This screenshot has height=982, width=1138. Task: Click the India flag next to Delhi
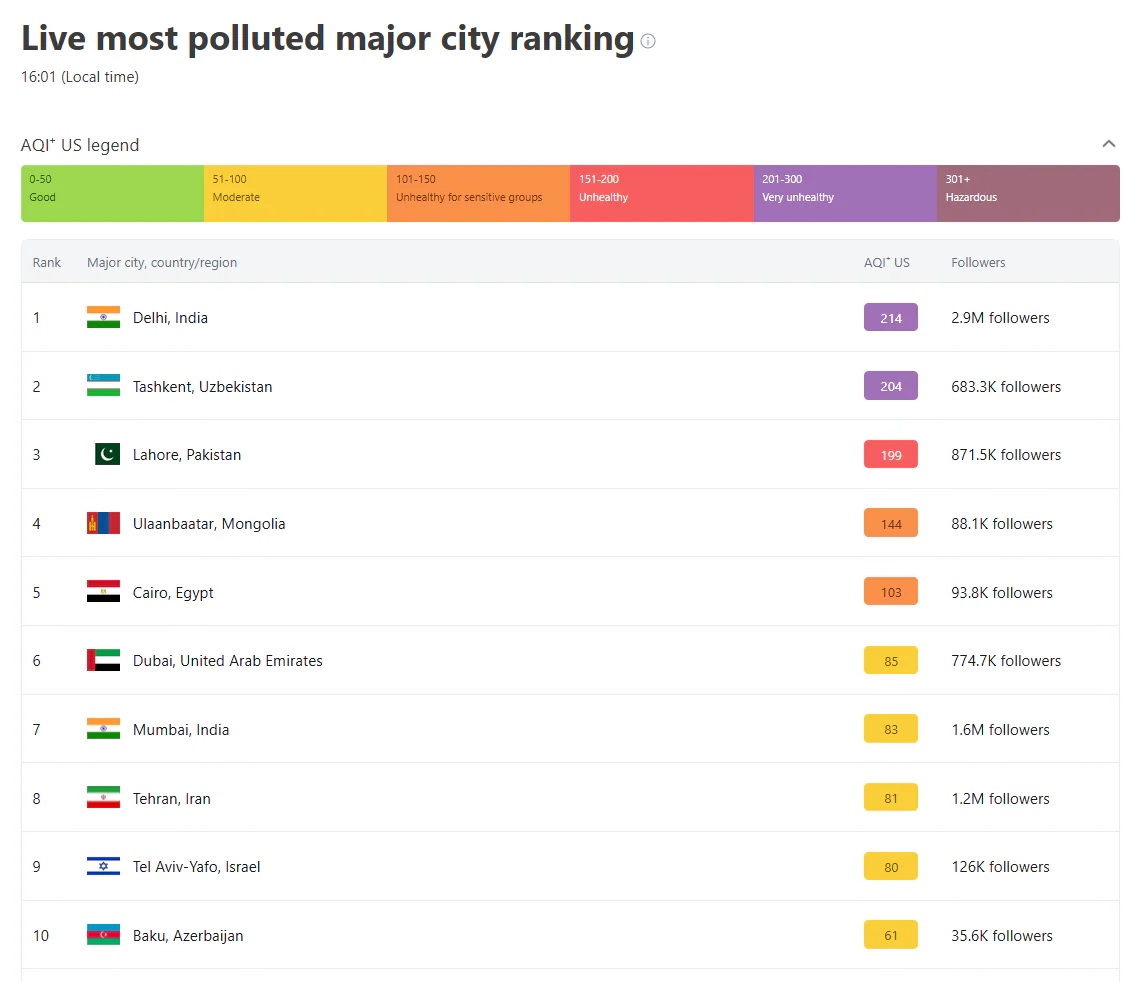click(103, 317)
